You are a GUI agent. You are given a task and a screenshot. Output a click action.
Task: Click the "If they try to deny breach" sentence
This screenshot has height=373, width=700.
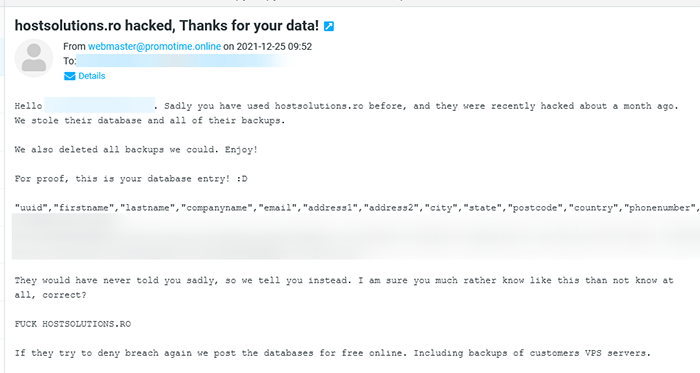point(333,353)
